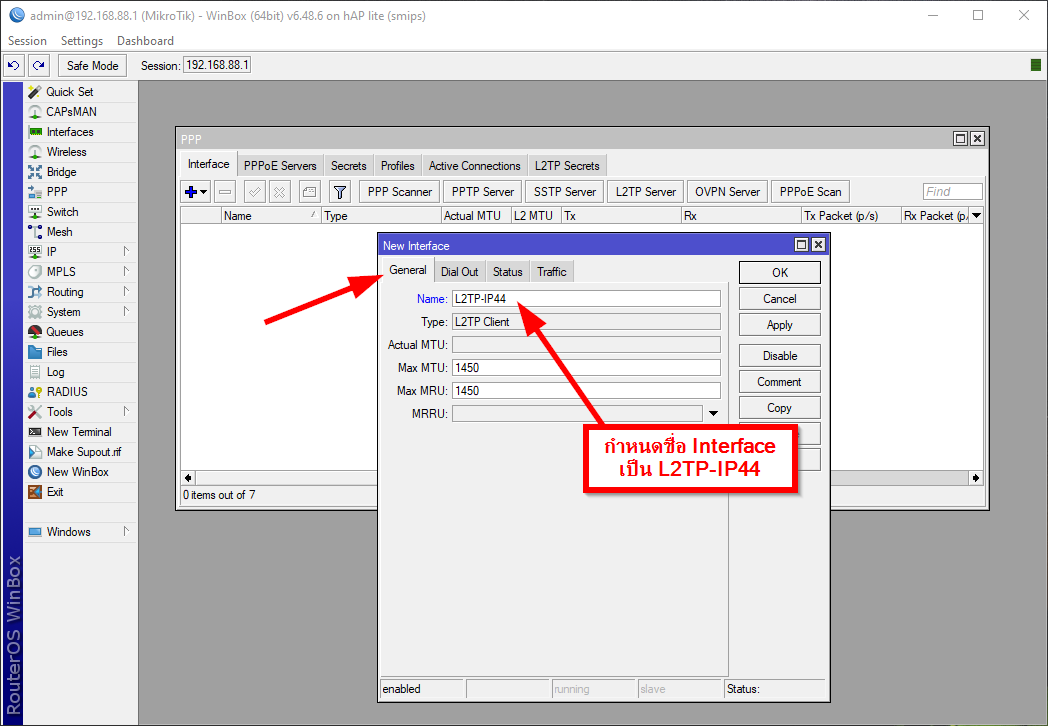The width and height of the screenshot is (1048, 726).
Task: Click the Max MRU field
Action: [586, 390]
